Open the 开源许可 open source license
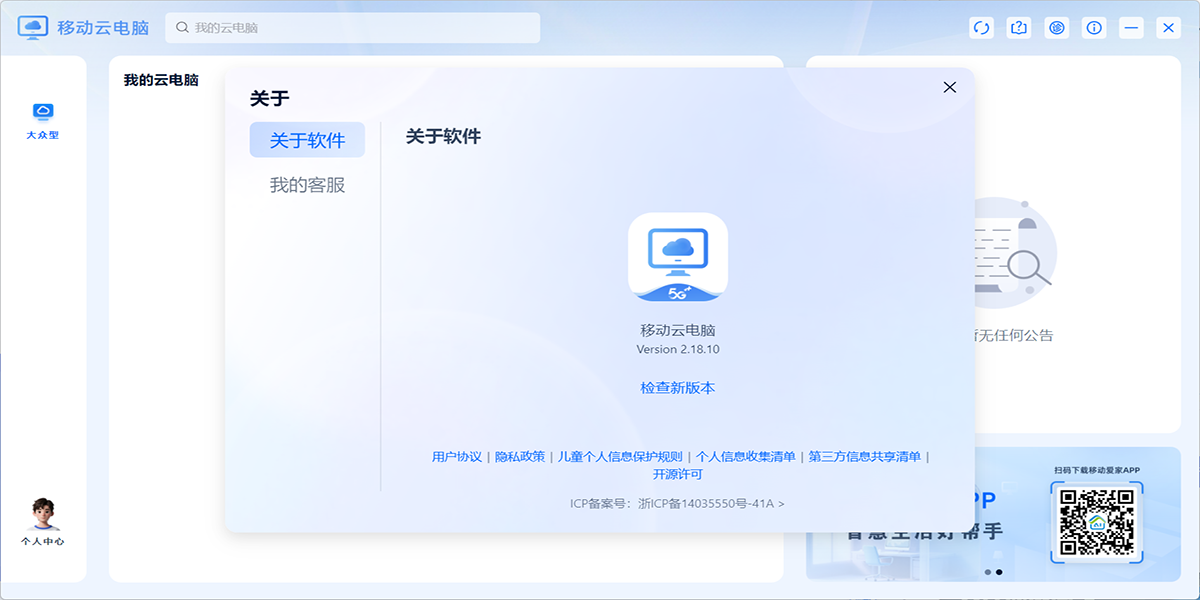 coord(678,474)
